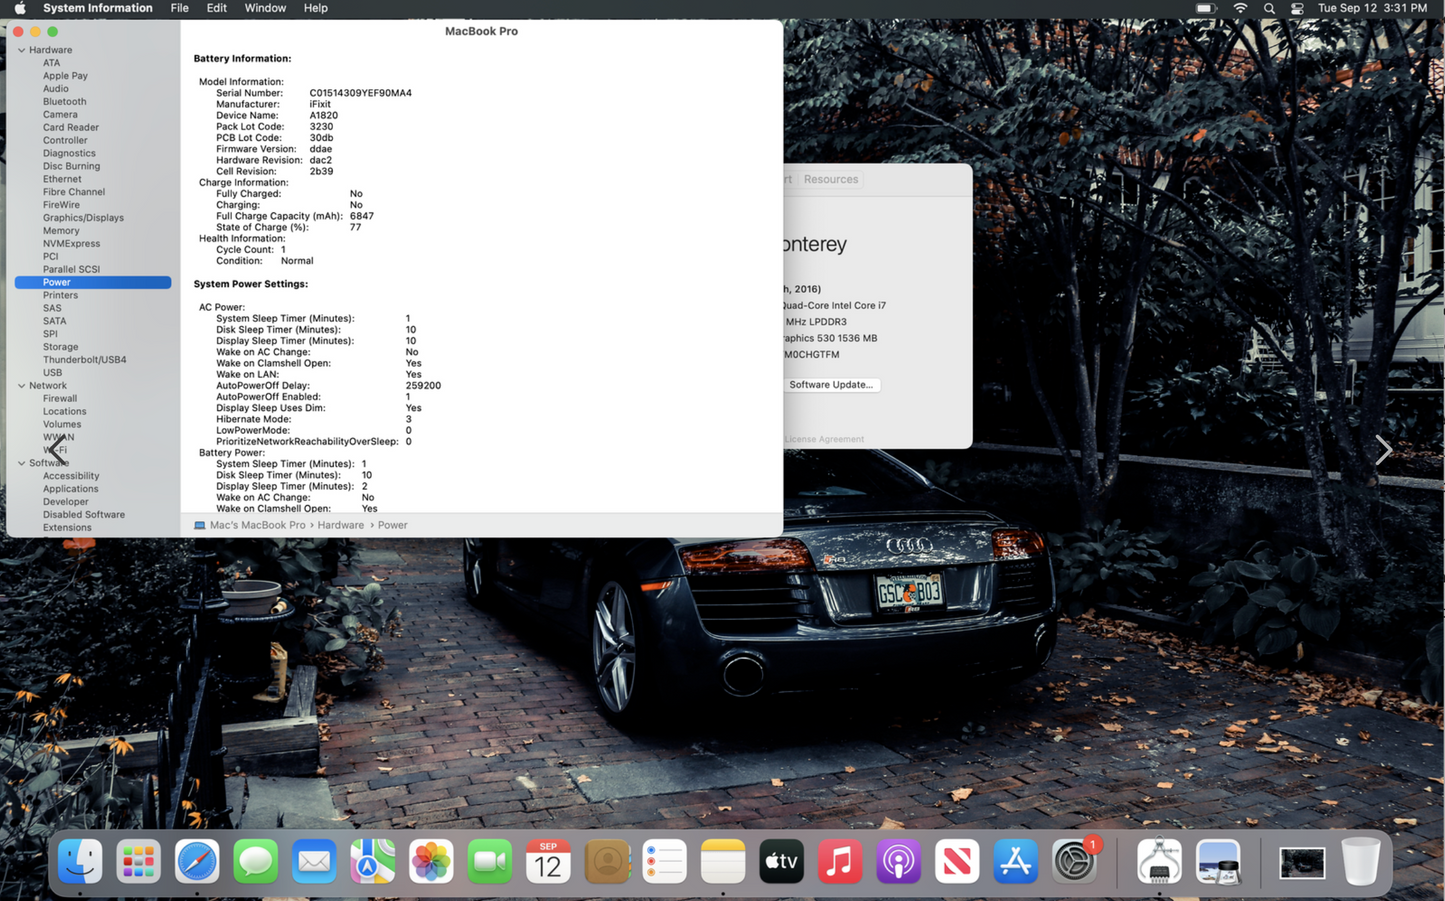
Task: Click the Spotlight search magnifier icon
Action: click(x=1269, y=8)
